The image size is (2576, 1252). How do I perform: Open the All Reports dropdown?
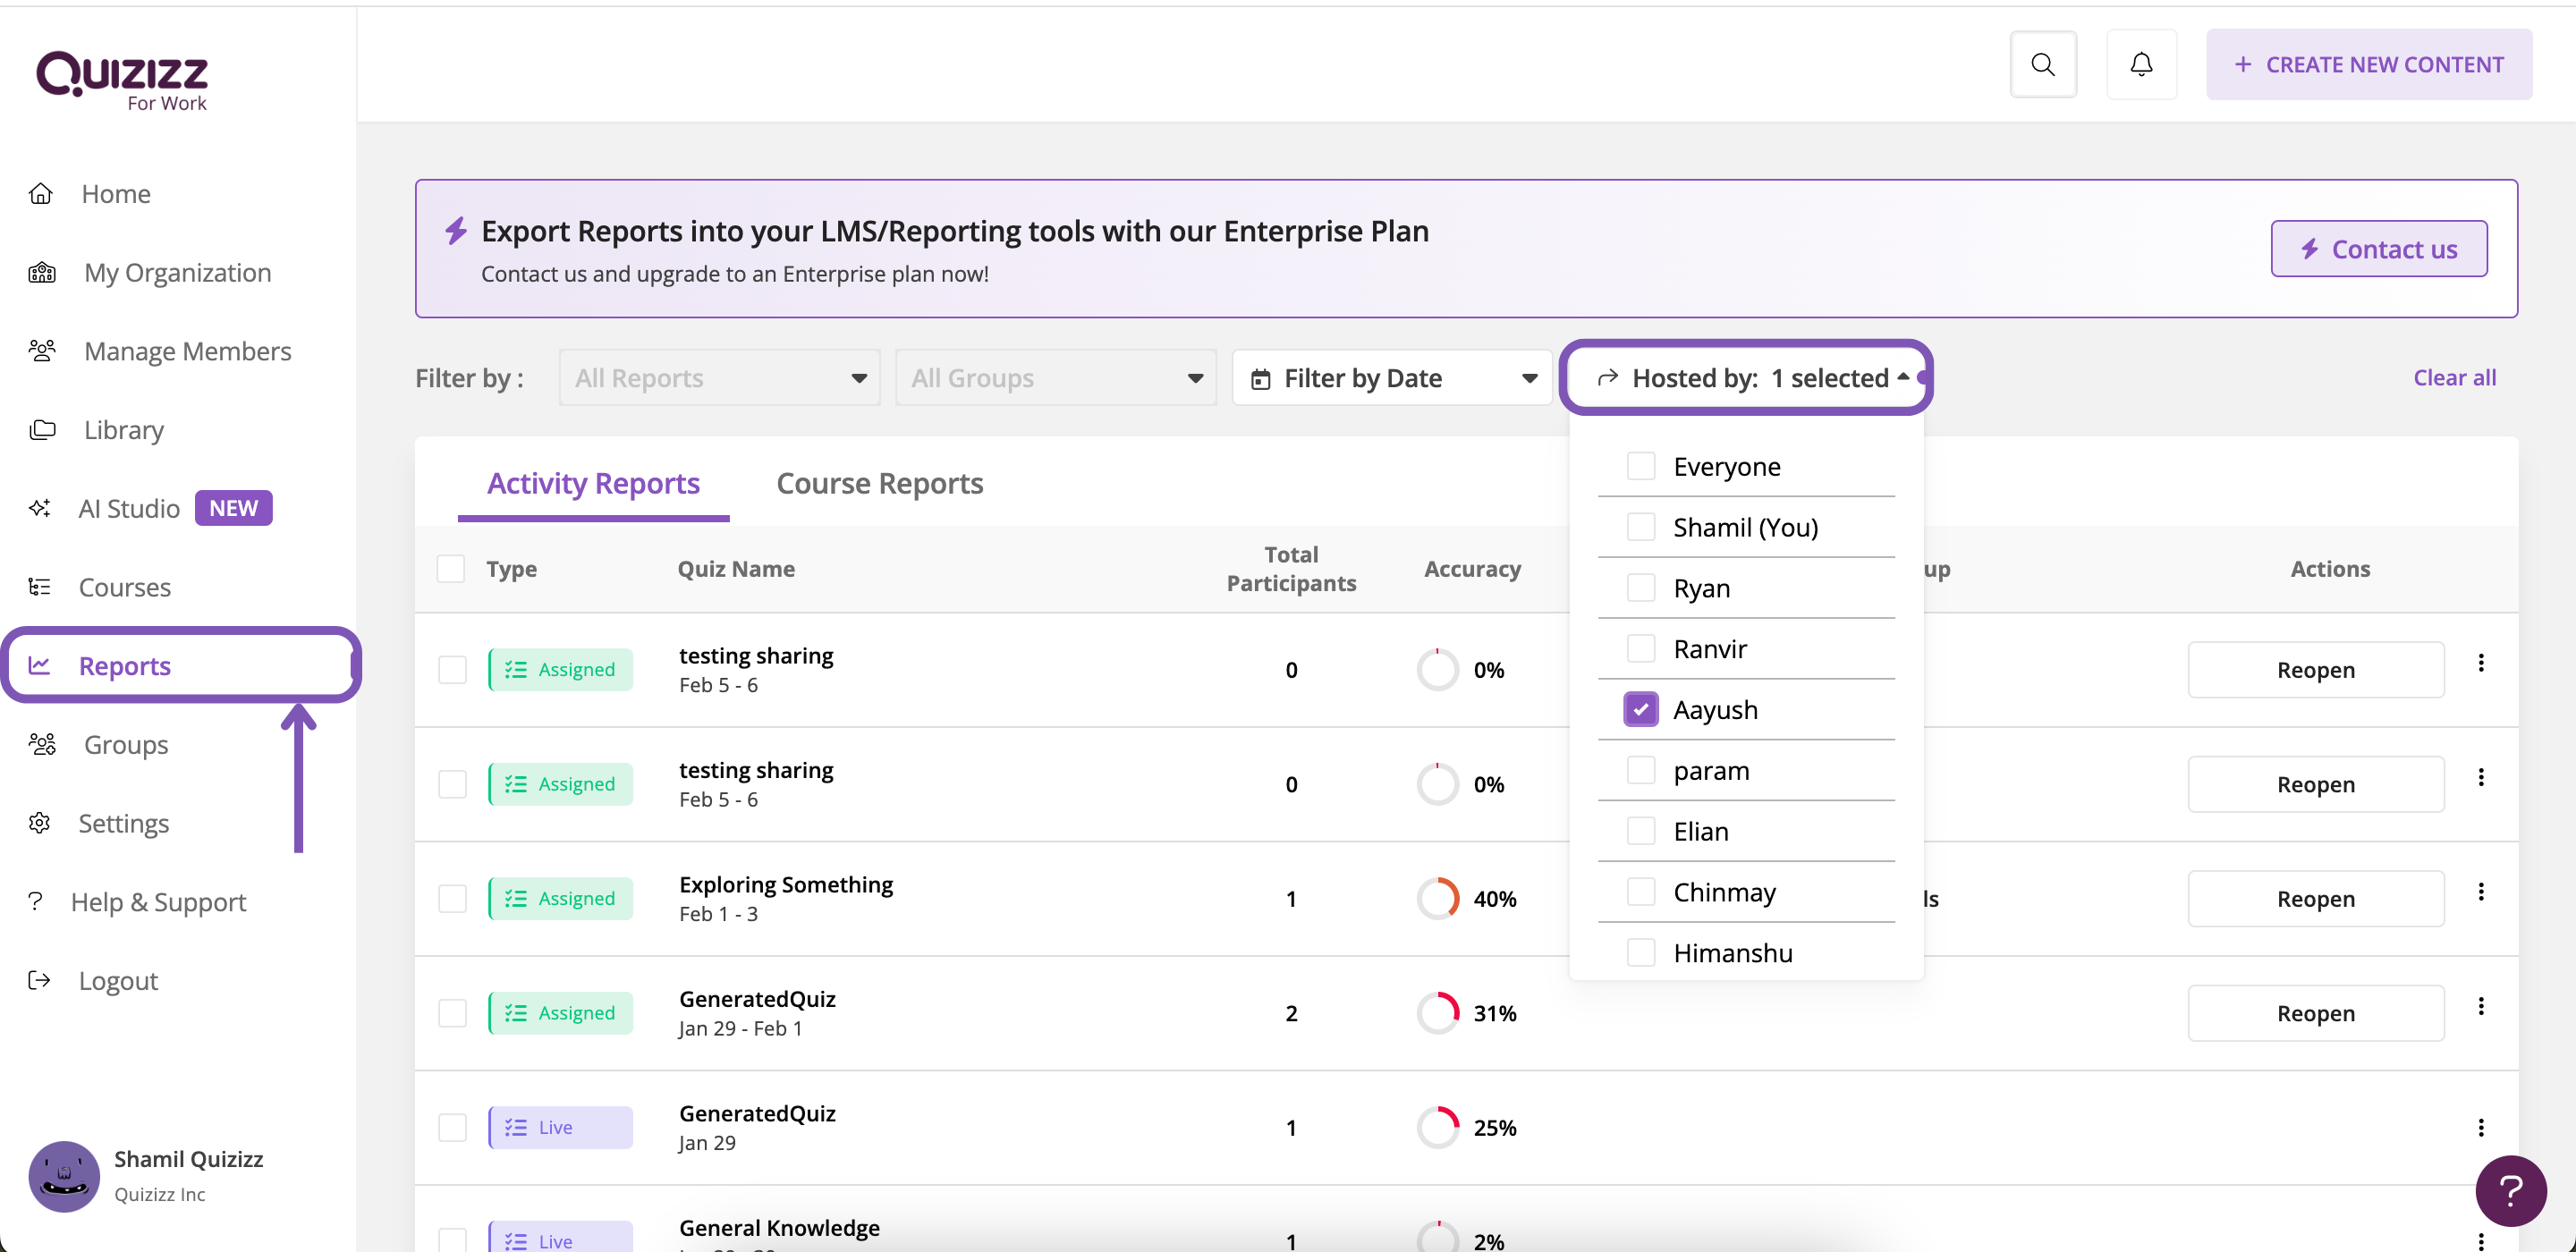719,378
